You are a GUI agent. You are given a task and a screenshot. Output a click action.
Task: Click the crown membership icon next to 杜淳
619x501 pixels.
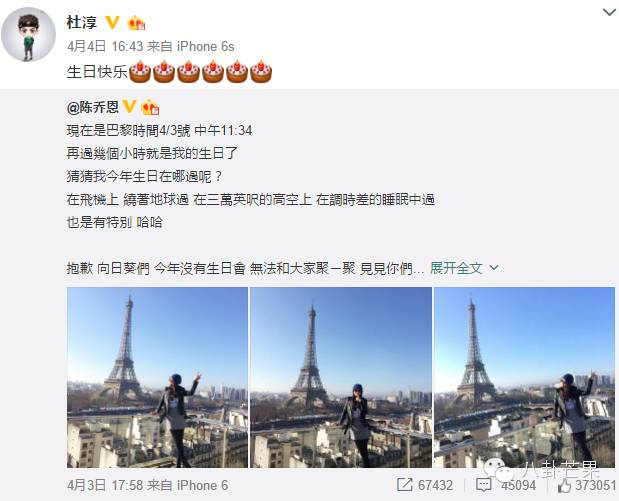coord(136,23)
